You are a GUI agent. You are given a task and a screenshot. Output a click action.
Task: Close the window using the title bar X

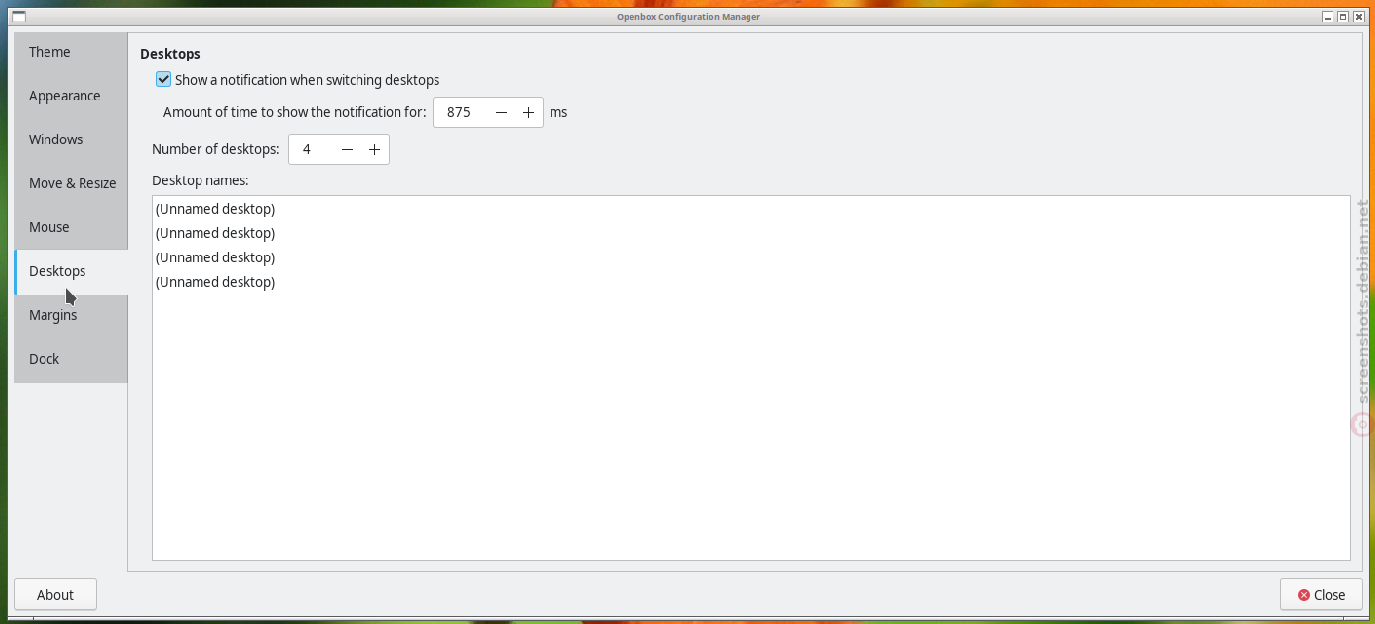[1358, 17]
